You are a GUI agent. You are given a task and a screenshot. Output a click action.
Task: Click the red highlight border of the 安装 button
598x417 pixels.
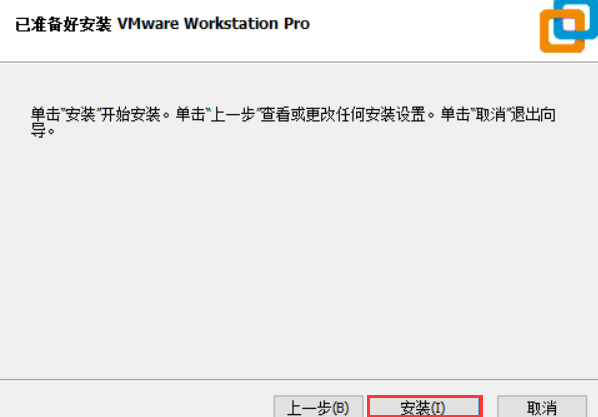[425, 397]
